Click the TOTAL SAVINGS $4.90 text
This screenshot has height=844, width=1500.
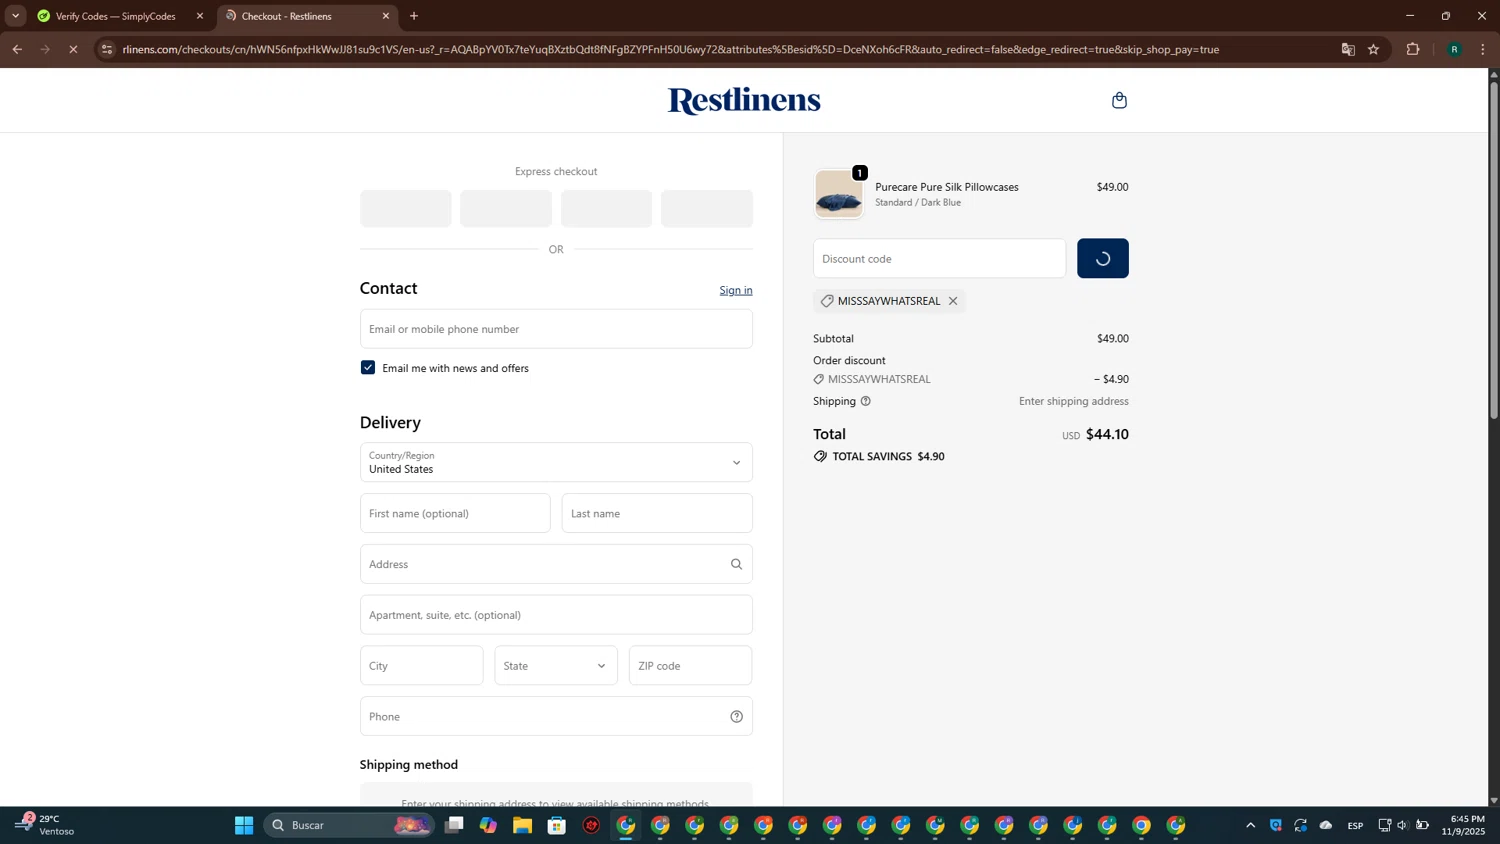(x=888, y=456)
